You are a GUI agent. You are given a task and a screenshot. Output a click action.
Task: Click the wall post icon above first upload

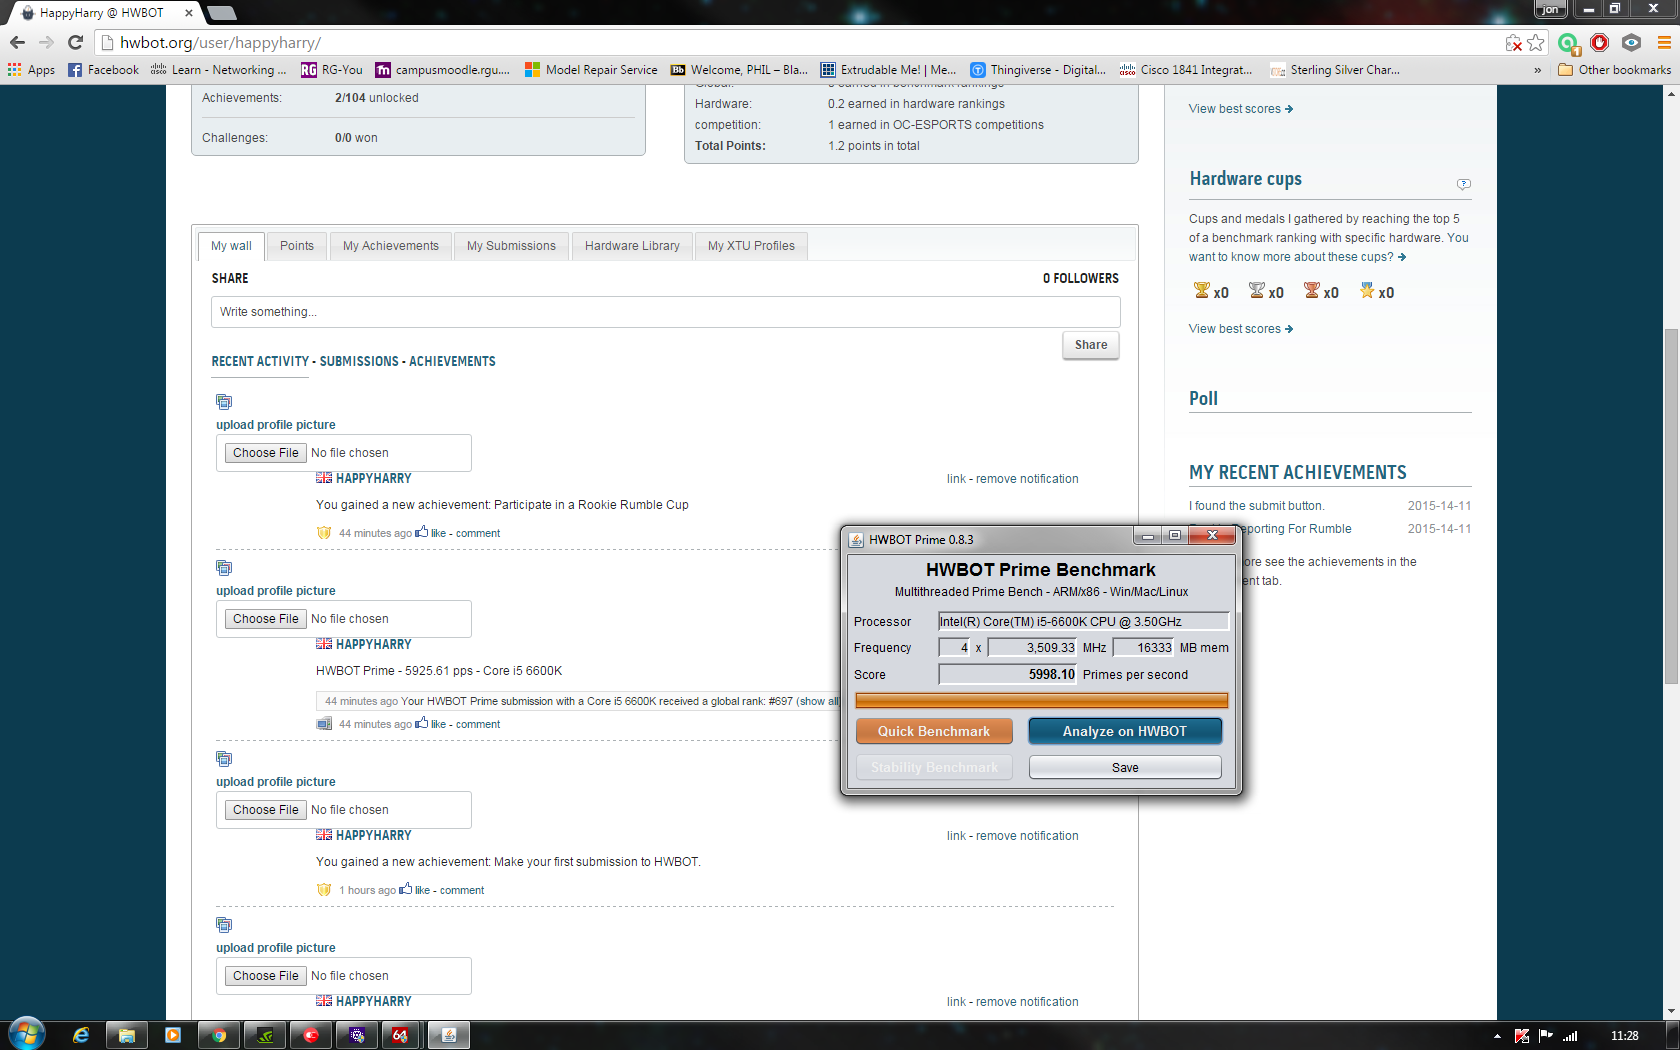224,402
